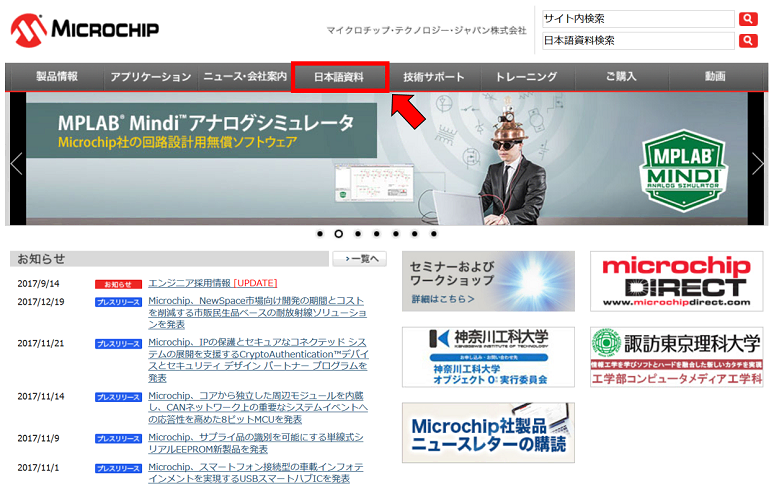Click the プレスリリース tag for 2017/11/1
Viewport: 774px width, 488px height.
pos(118,468)
